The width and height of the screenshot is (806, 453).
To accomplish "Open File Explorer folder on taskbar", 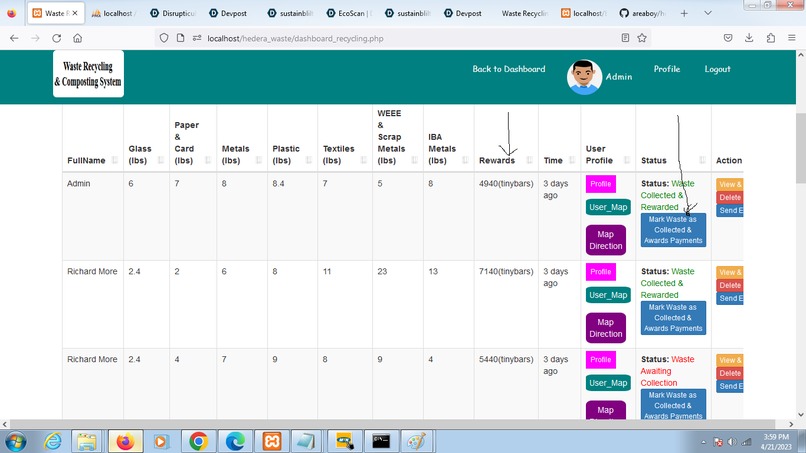I will tap(87, 441).
